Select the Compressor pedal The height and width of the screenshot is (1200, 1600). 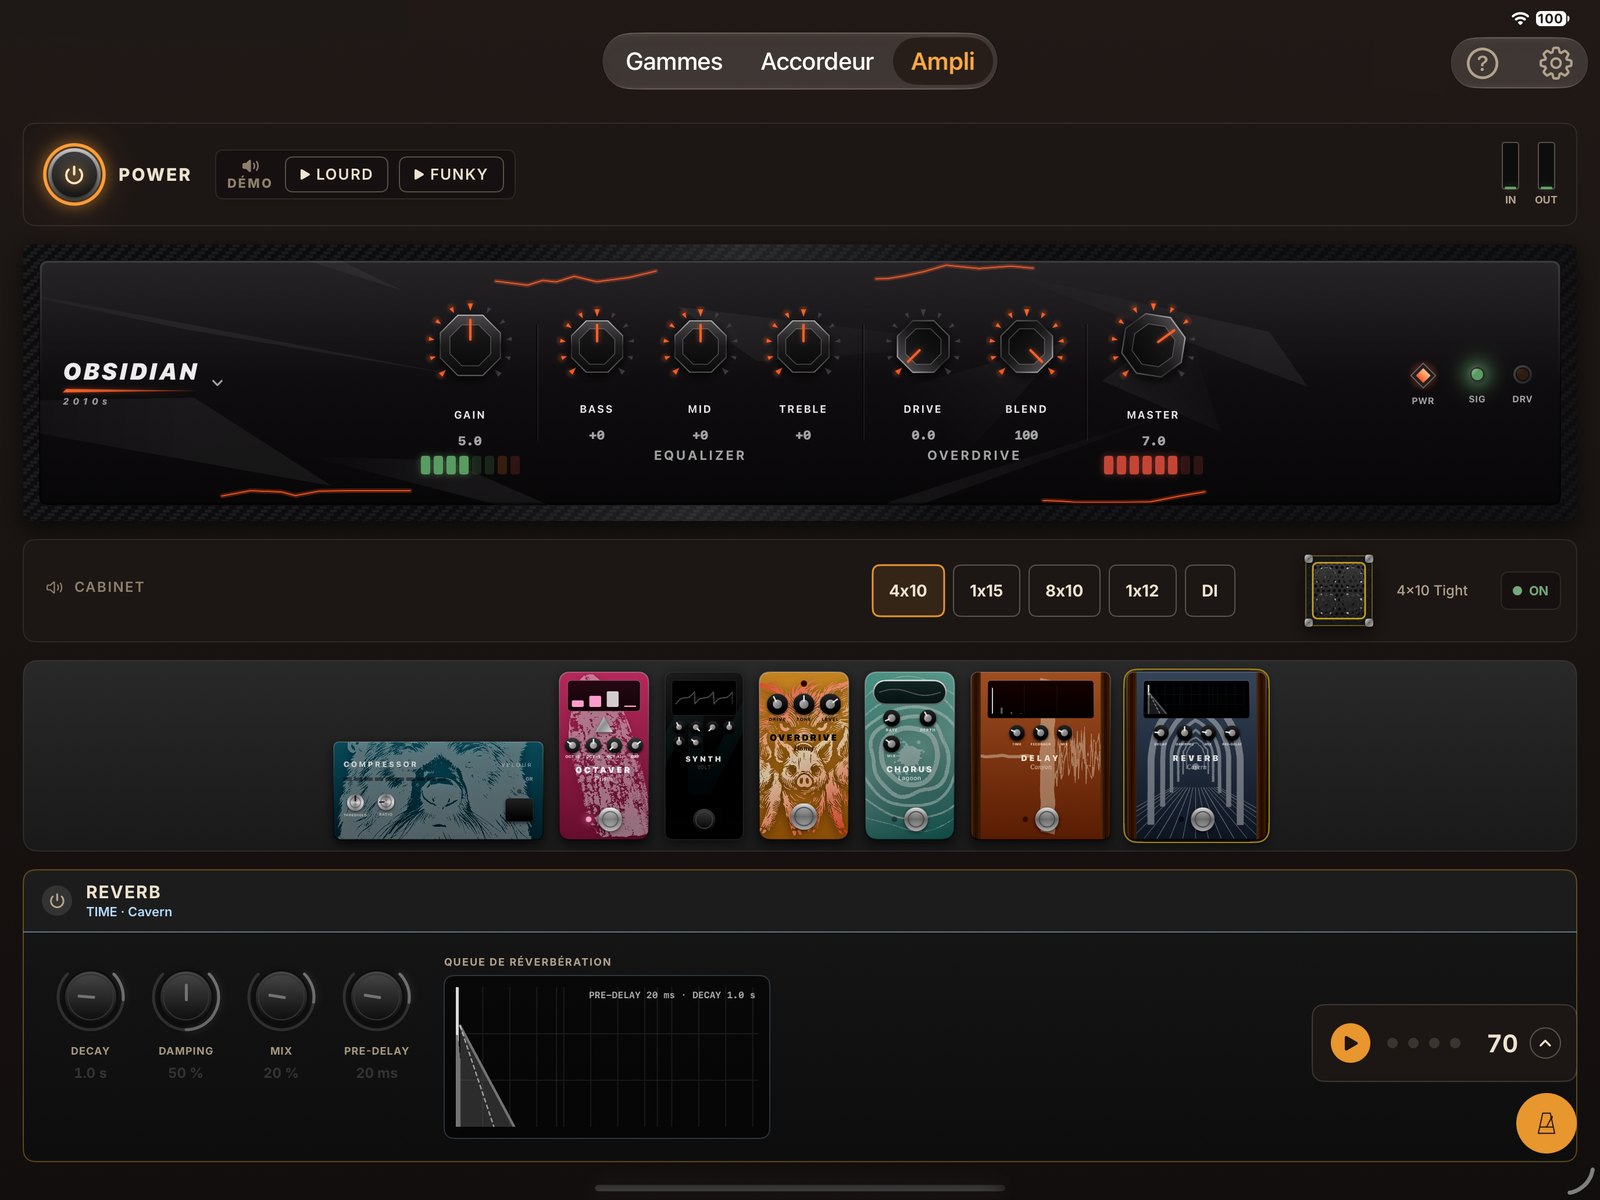point(438,790)
